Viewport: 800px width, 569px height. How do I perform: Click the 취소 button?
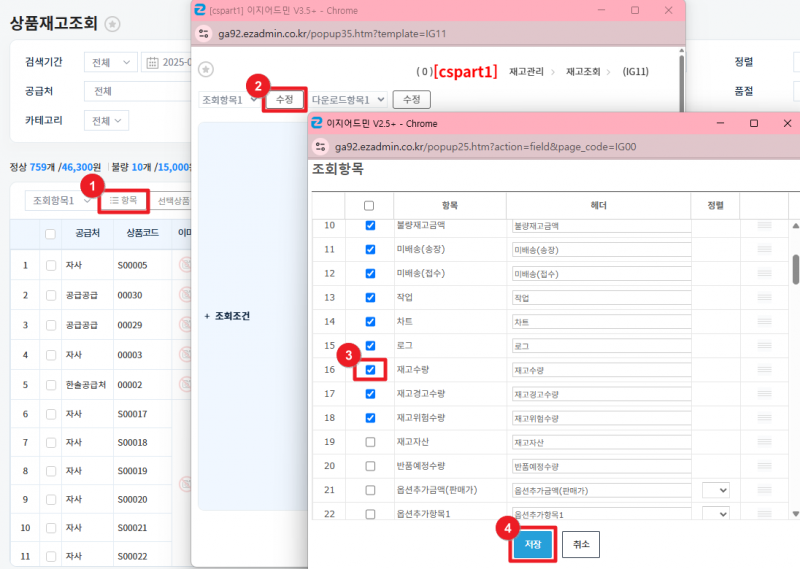(581, 543)
